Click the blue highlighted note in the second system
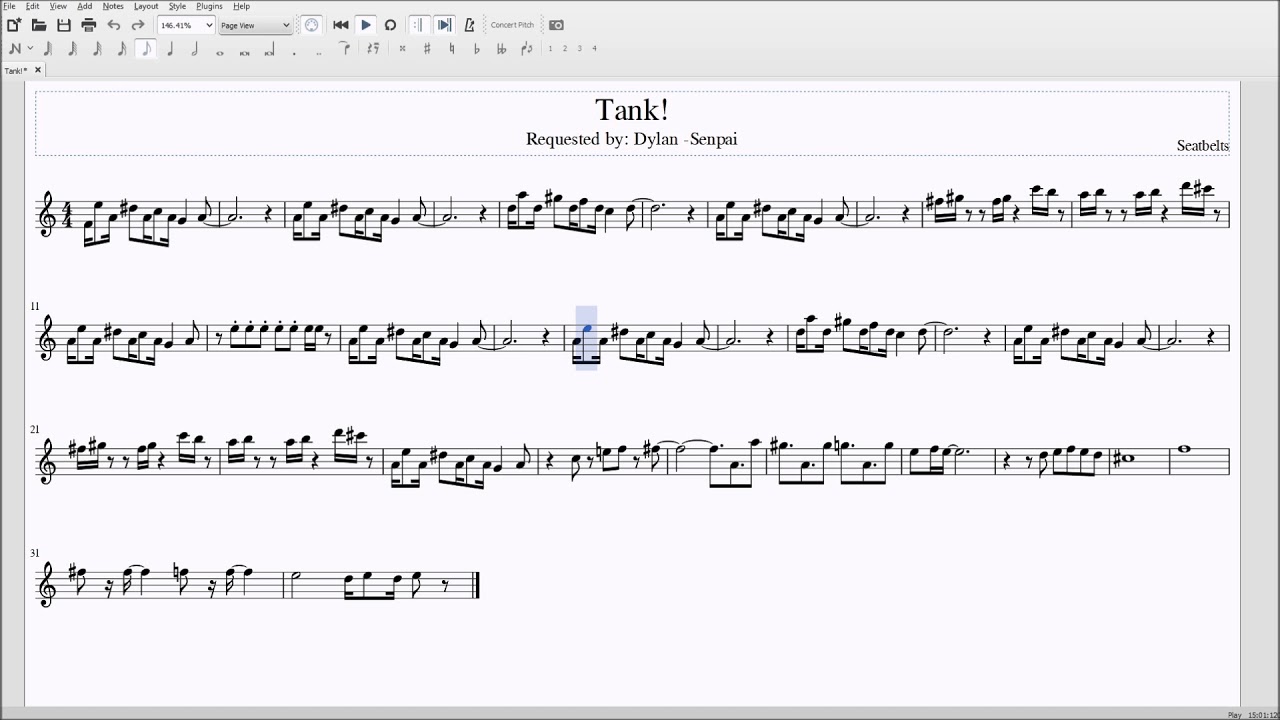The width and height of the screenshot is (1280, 720). (x=588, y=327)
